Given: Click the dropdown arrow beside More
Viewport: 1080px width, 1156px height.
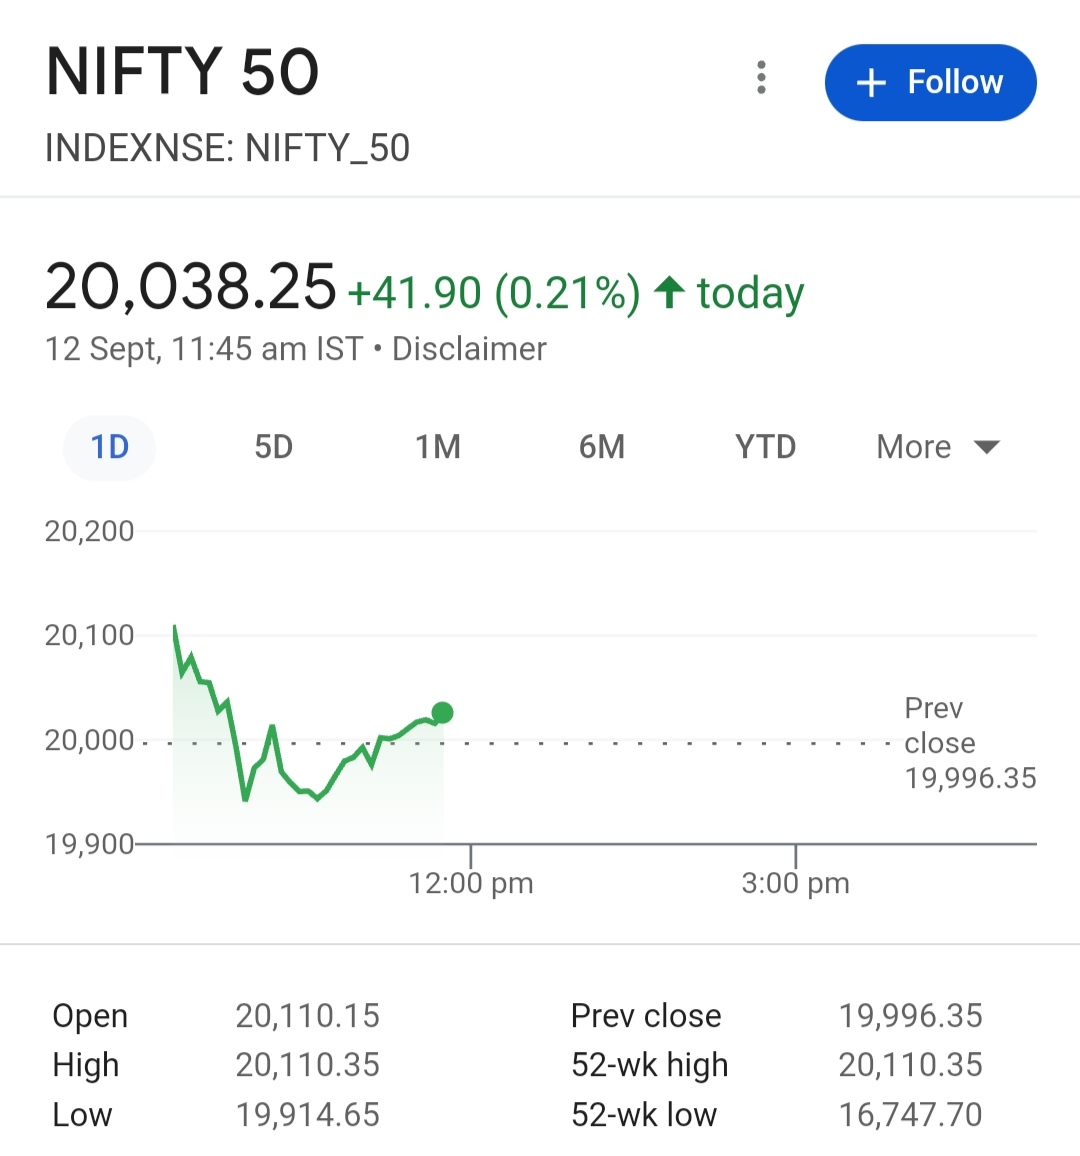Looking at the screenshot, I should tap(986, 448).
